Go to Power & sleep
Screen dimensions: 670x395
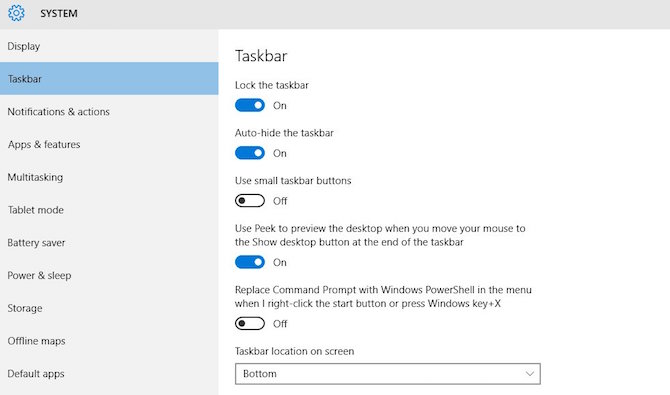[x=109, y=275]
